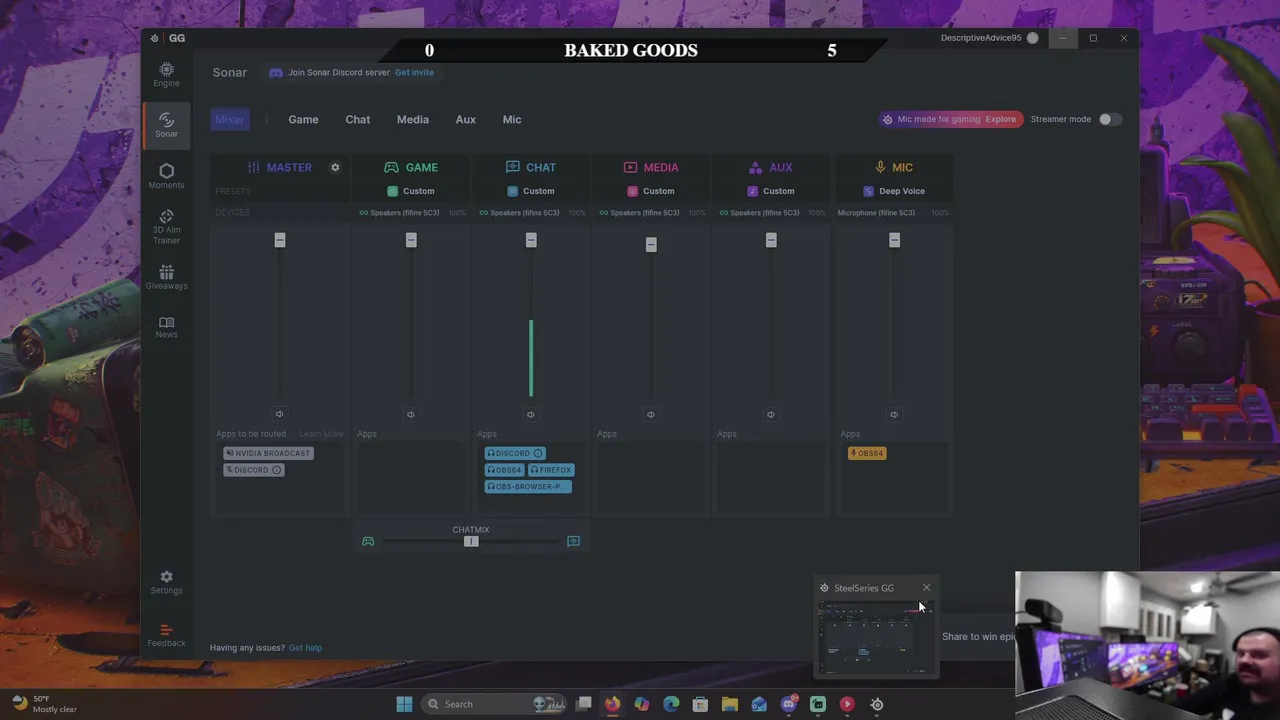Open Moments in the sidebar

click(166, 176)
